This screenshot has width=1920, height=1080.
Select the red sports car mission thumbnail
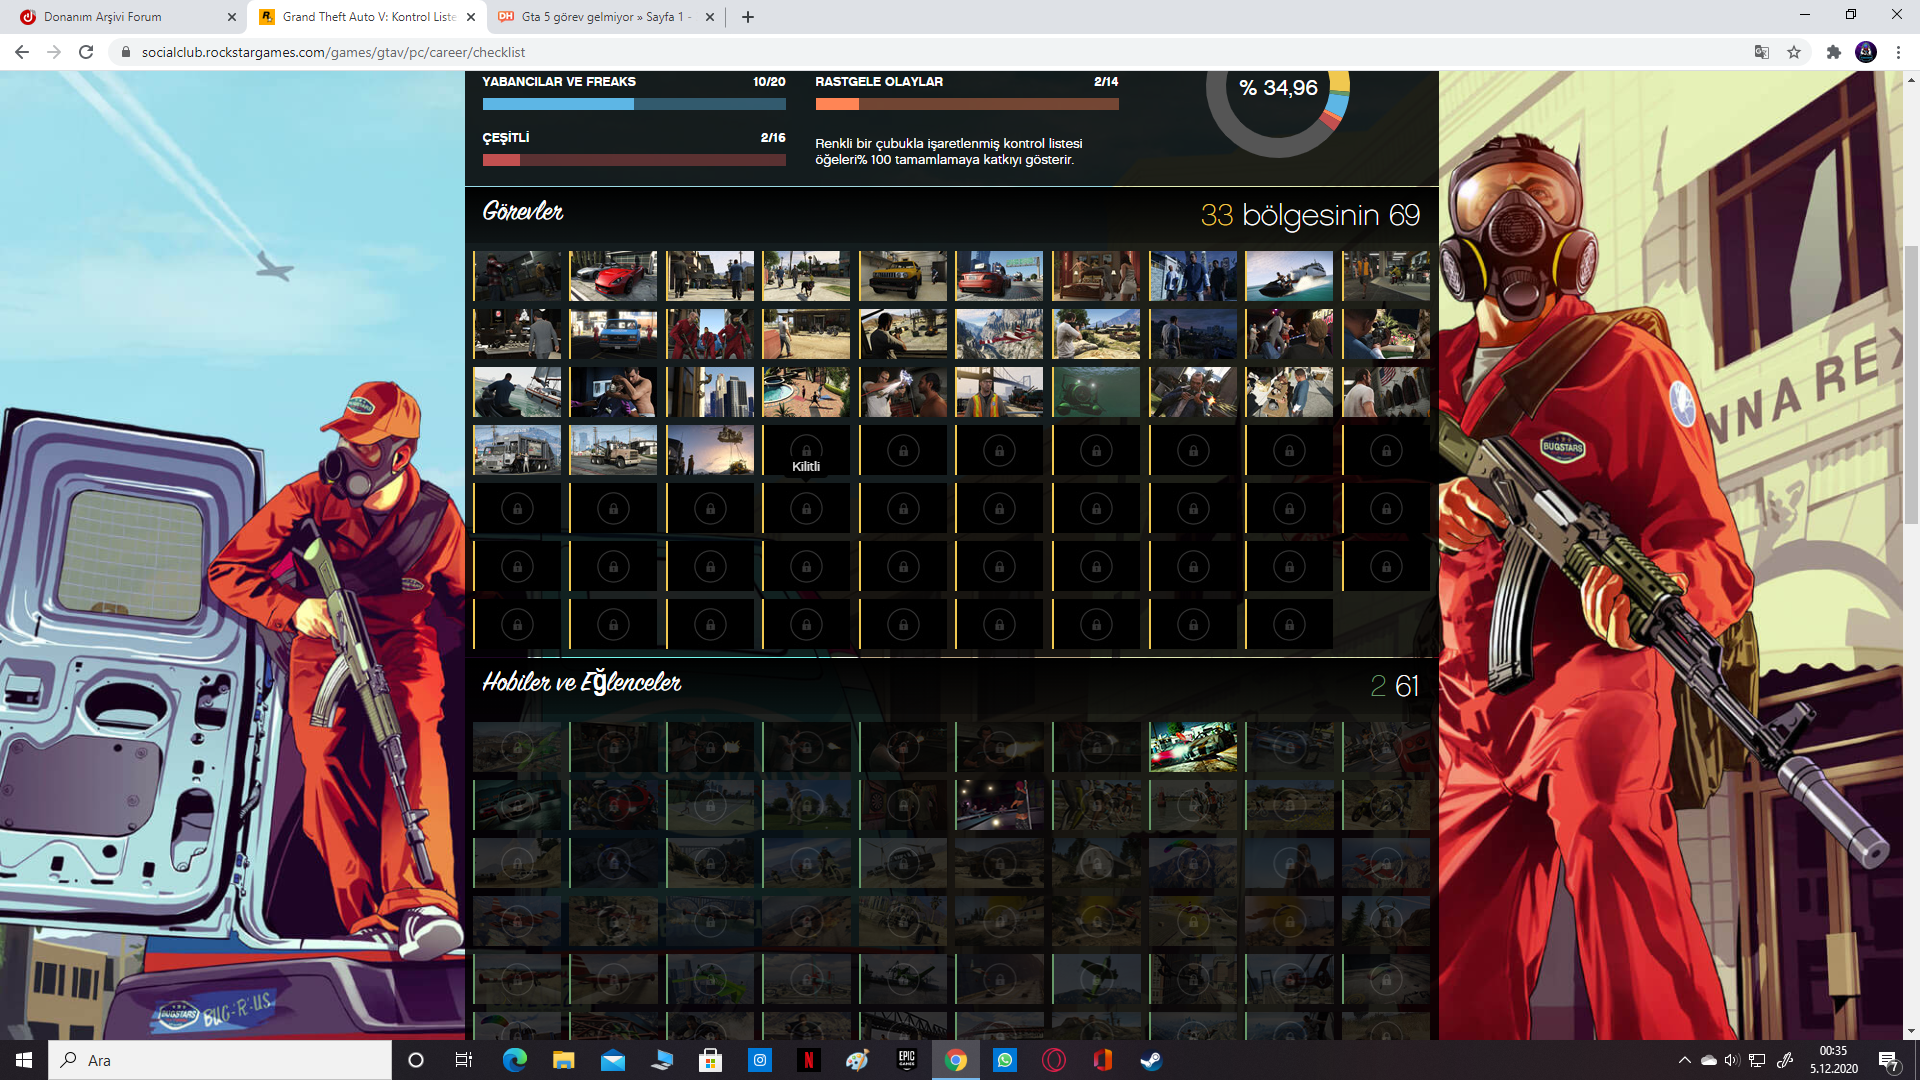613,276
